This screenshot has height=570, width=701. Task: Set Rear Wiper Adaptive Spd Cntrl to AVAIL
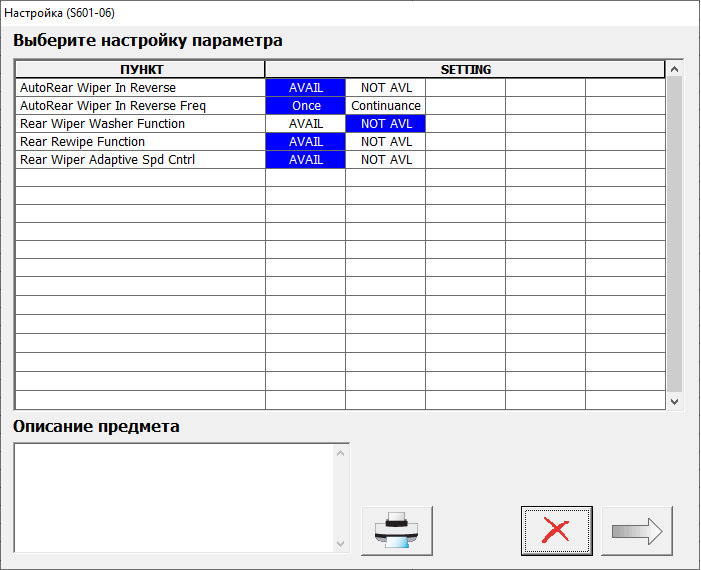[305, 160]
